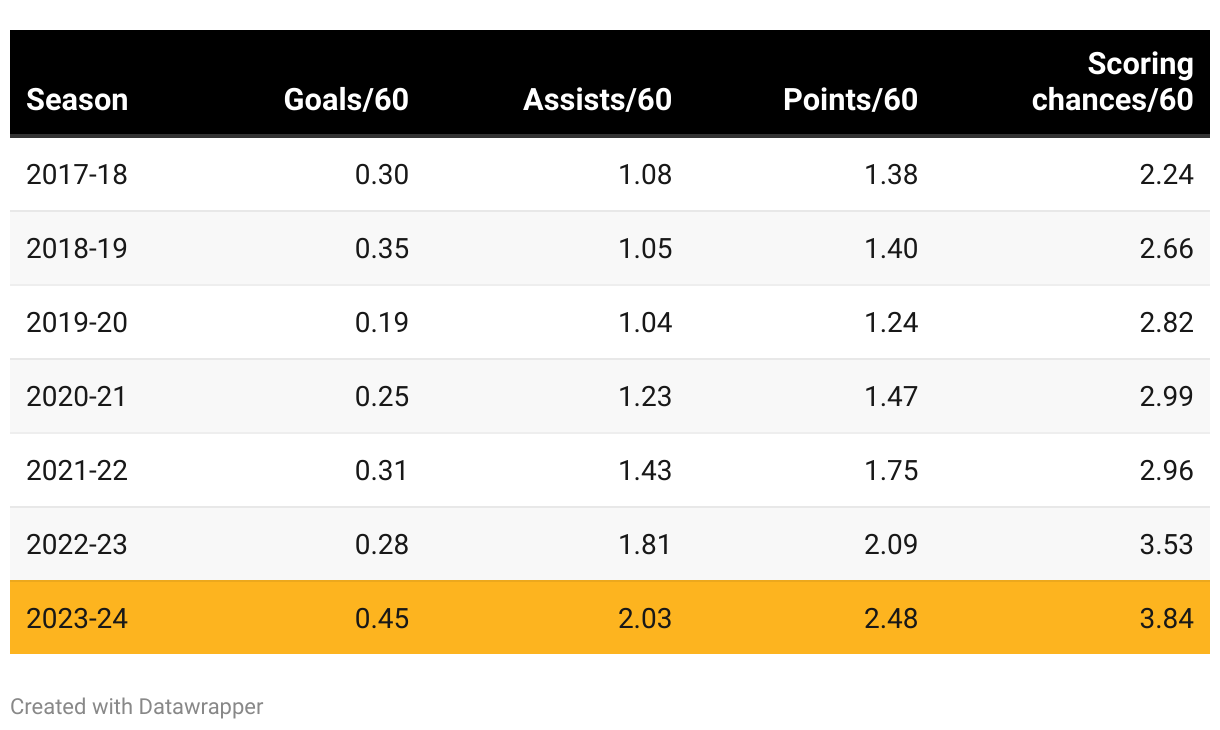Select the 2020-21 season cell

77,397
